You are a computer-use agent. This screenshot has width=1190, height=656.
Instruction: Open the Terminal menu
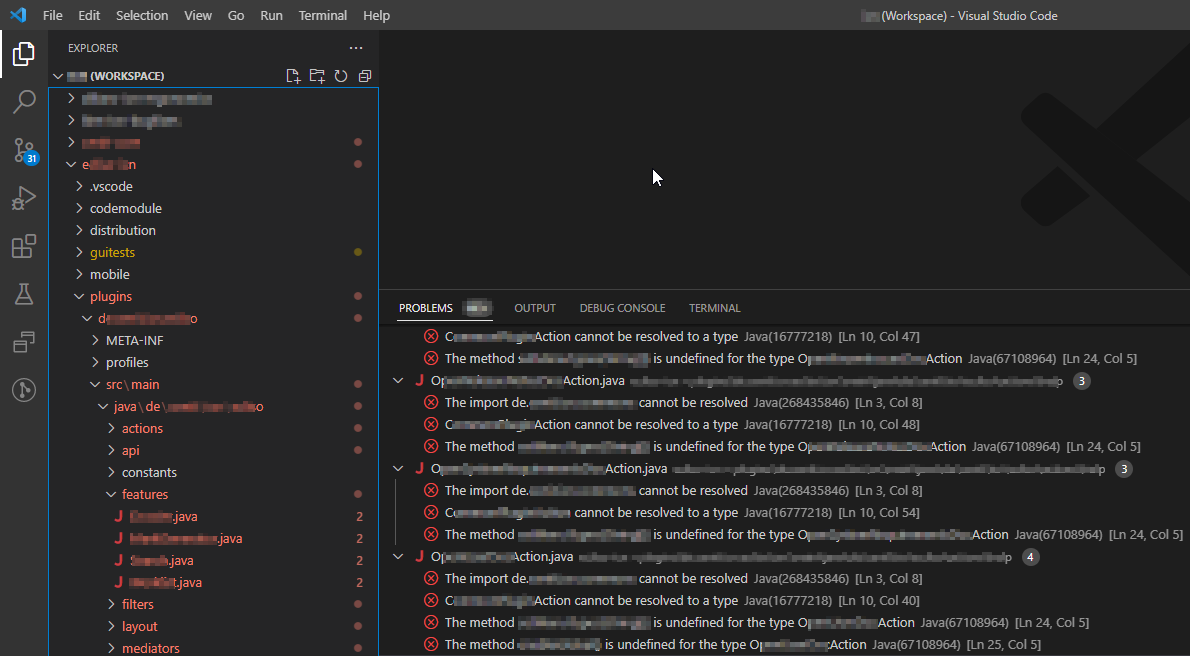[x=323, y=15]
